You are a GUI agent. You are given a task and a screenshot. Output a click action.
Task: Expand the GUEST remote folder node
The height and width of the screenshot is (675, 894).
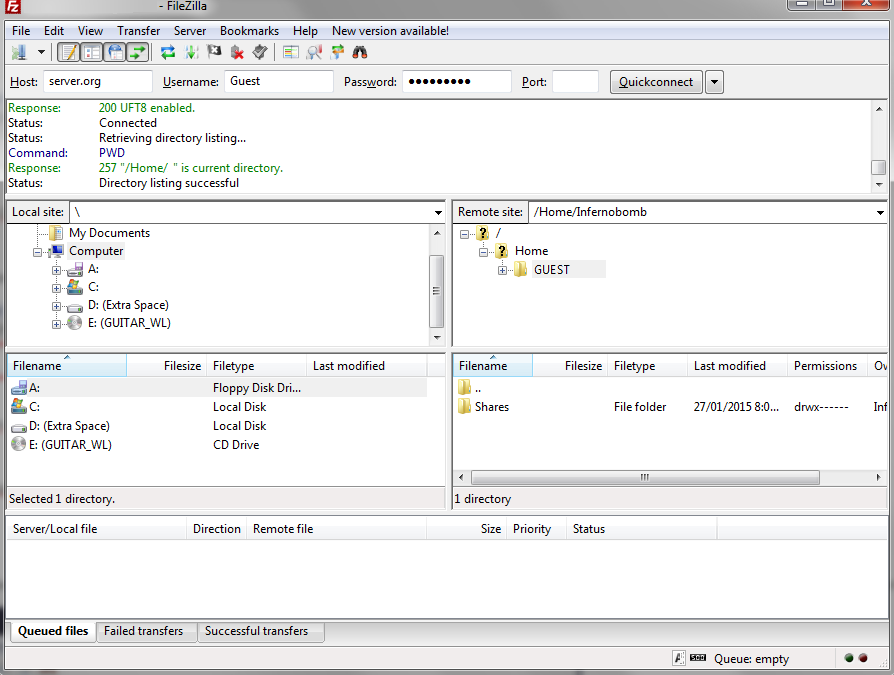[502, 271]
